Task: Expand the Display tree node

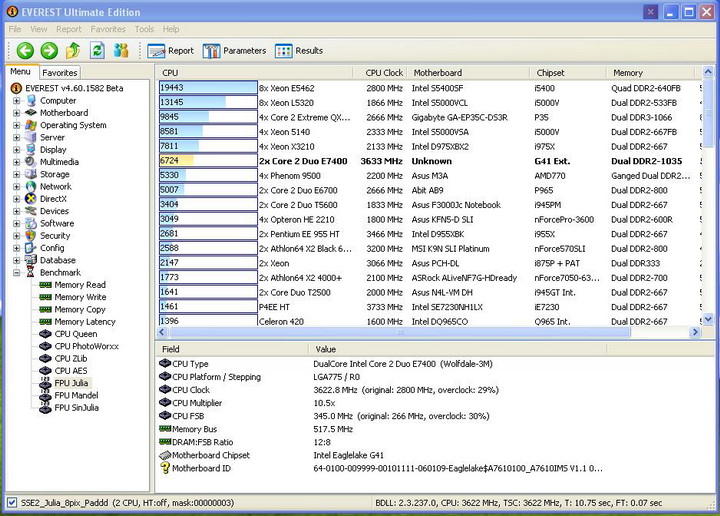Action: click(17, 150)
